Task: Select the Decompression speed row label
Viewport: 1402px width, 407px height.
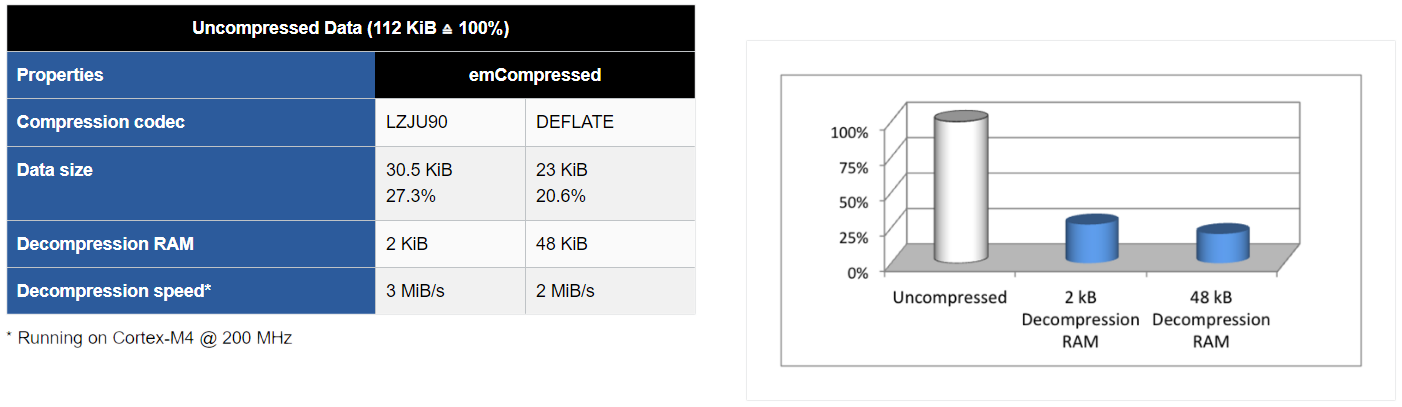Action: 191,291
